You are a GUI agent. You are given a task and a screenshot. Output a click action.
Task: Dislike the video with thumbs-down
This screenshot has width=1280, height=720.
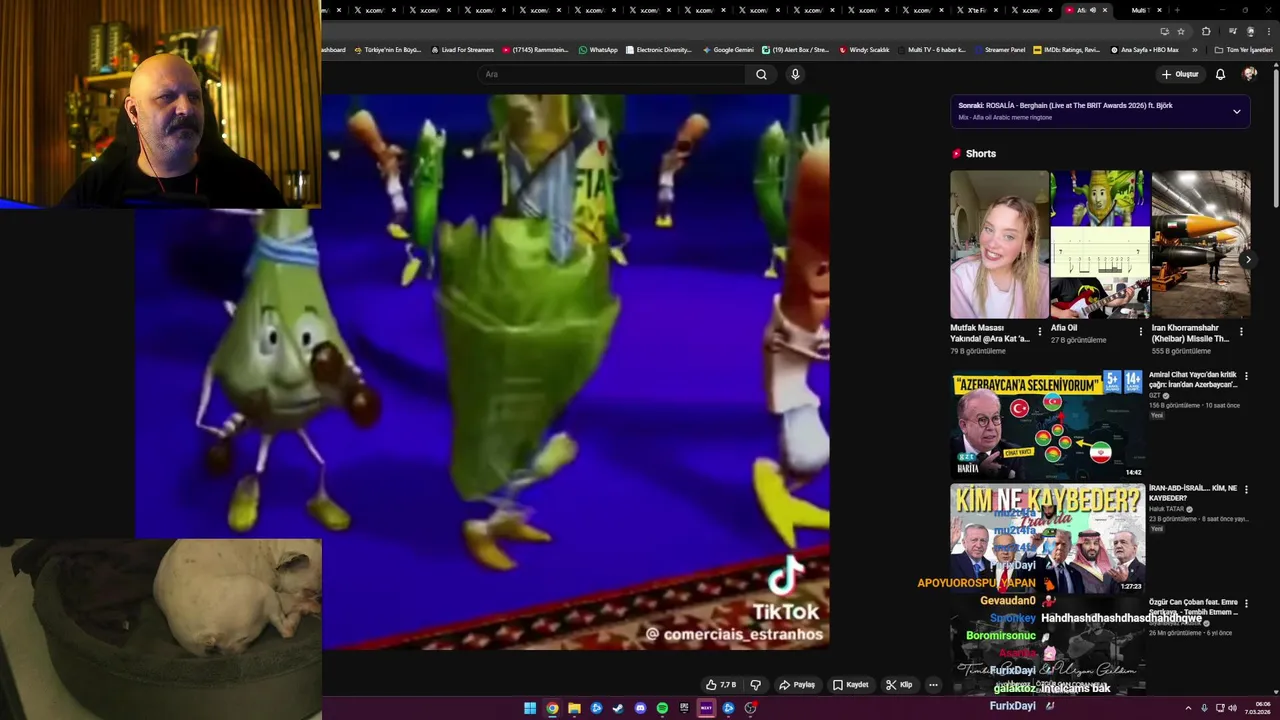pyautogui.click(x=756, y=685)
